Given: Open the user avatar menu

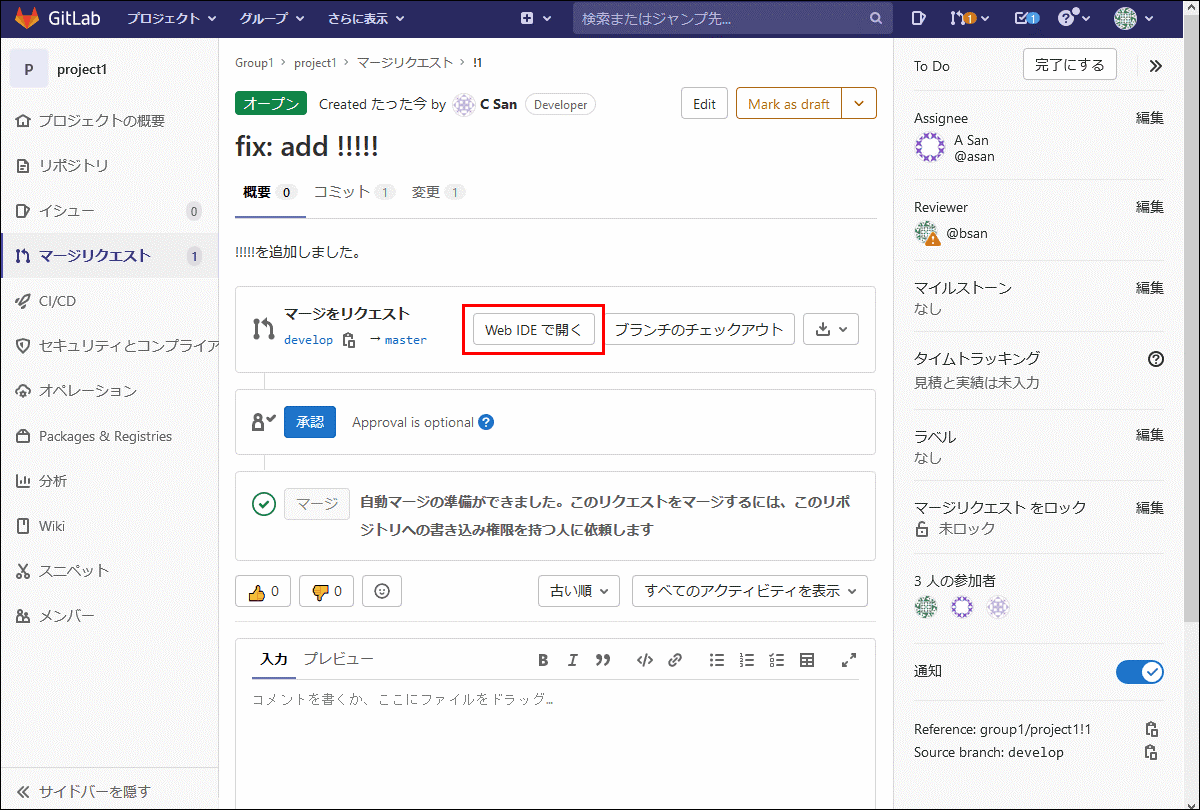Looking at the screenshot, I should (x=1134, y=18).
